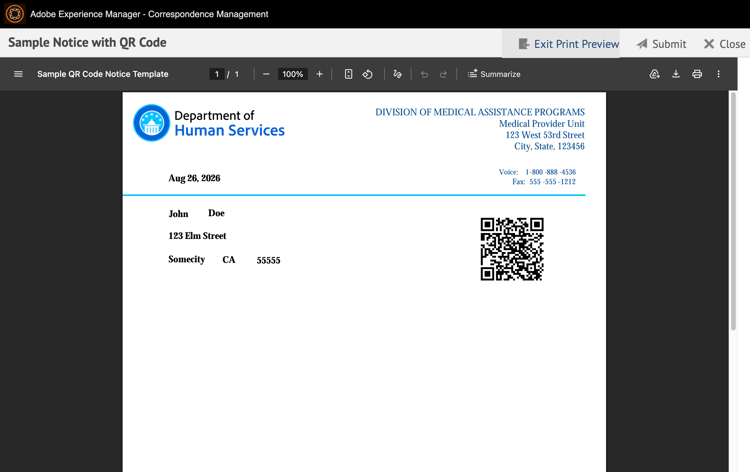Screen dimensions: 750x472
Task: Click the 'Sample Notice with QR Code' heading
Action: 88,43
